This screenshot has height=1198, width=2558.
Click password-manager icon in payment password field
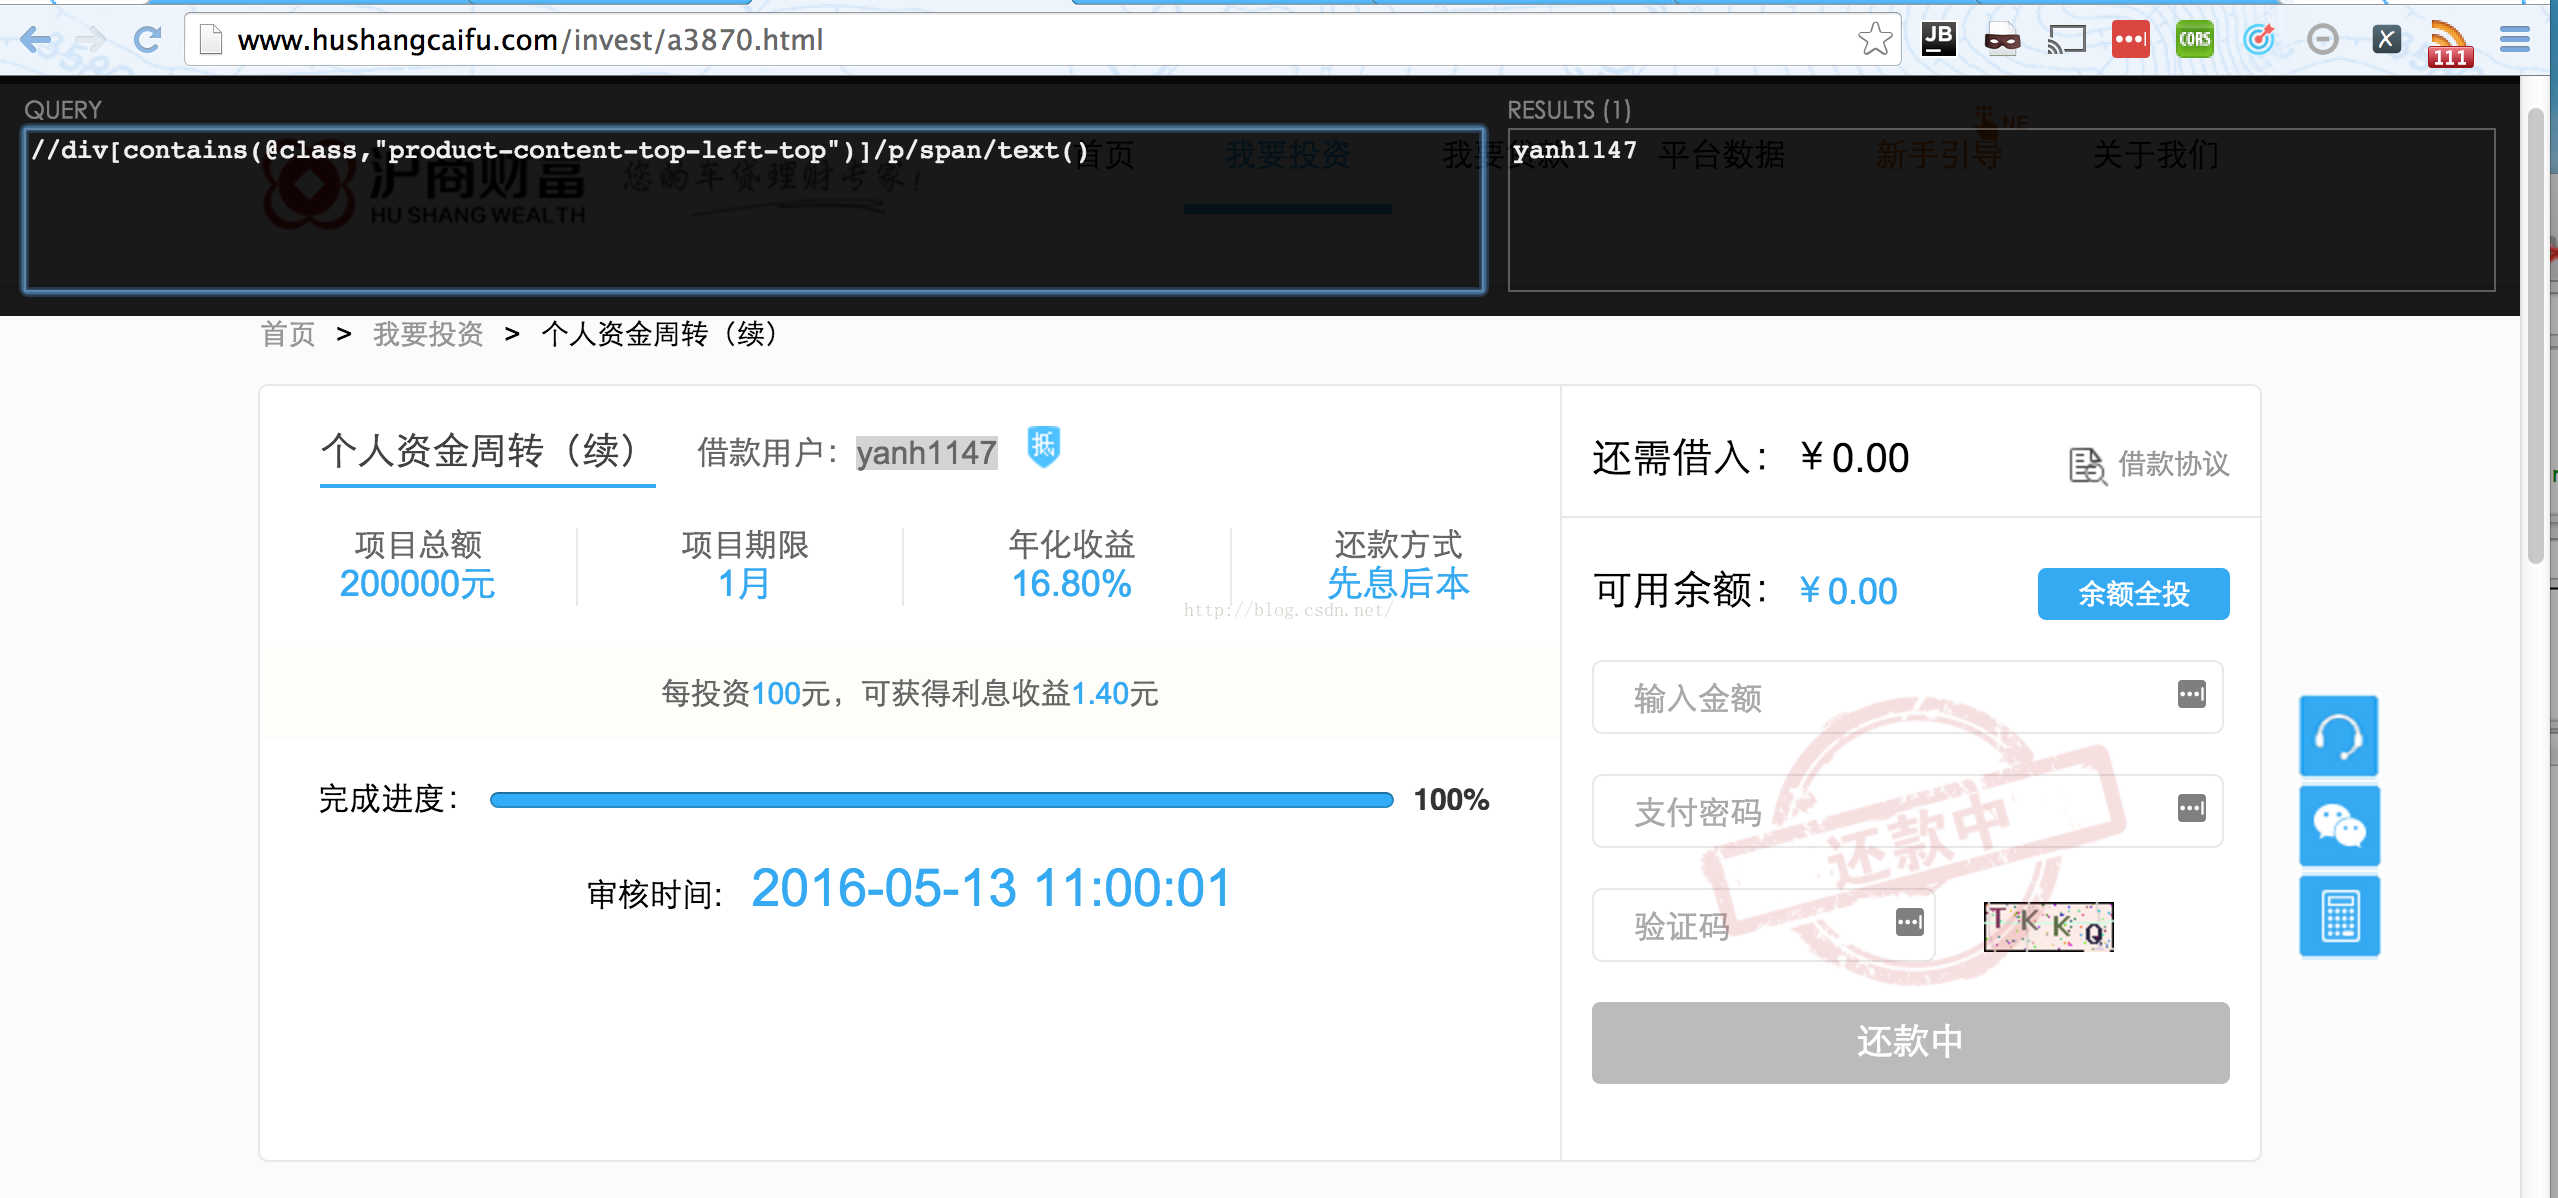[x=2191, y=808]
